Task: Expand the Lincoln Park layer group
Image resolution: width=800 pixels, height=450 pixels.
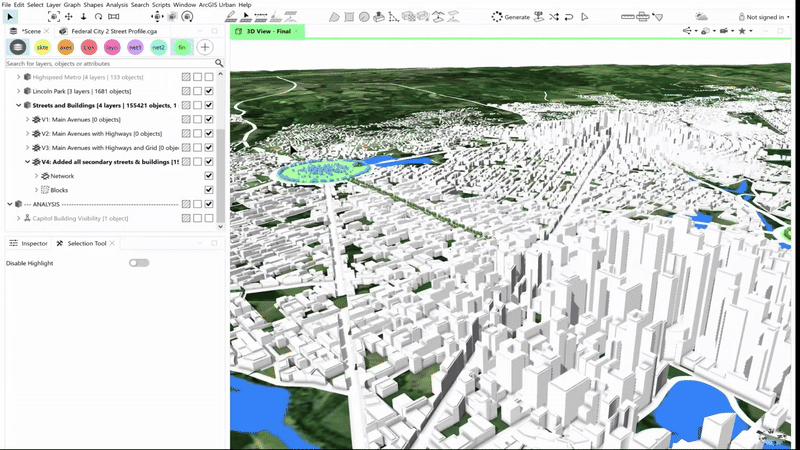Action: [x=18, y=91]
